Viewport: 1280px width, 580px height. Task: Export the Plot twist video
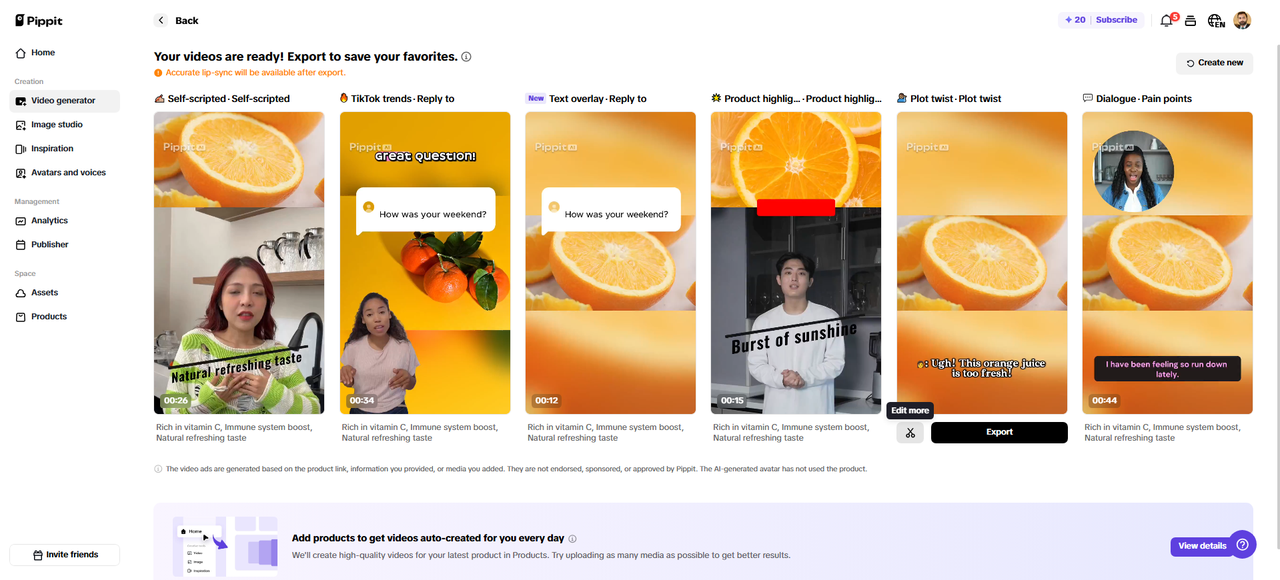click(999, 432)
